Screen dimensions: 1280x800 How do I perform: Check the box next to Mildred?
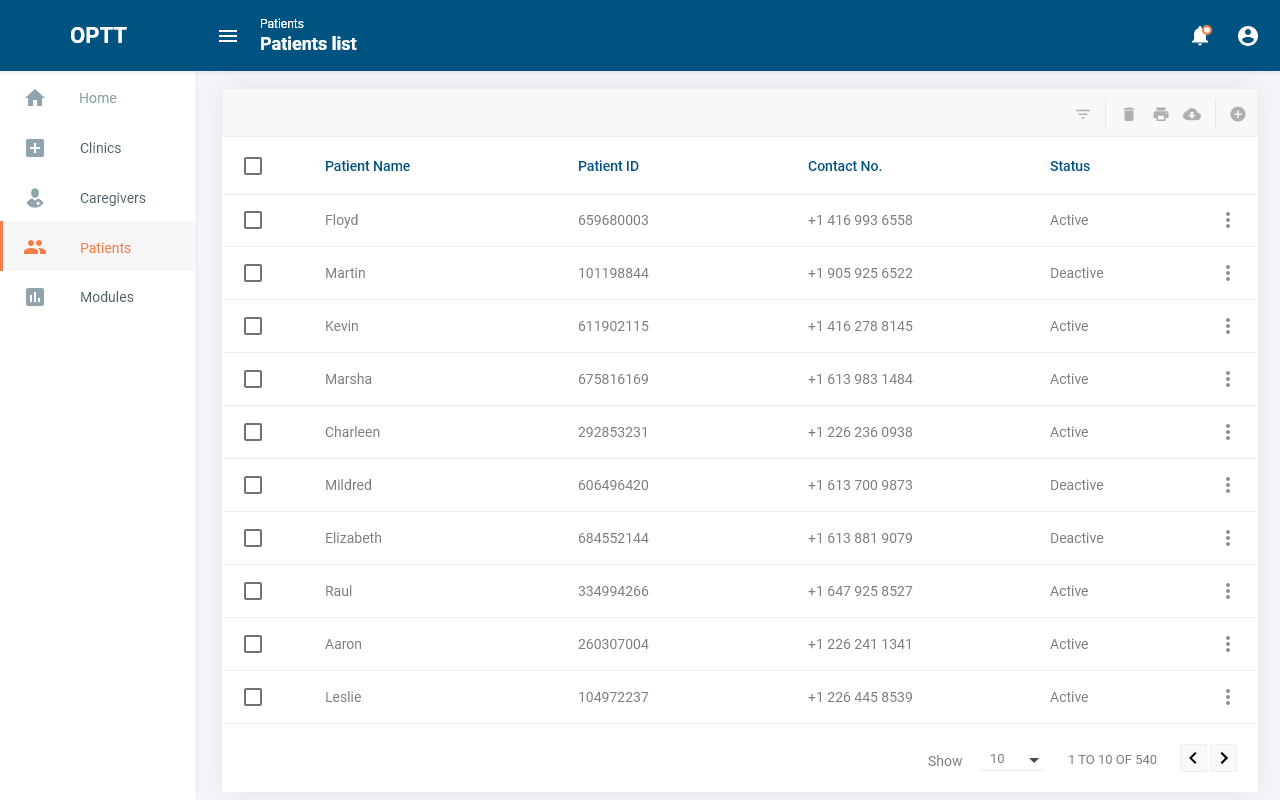(253, 485)
